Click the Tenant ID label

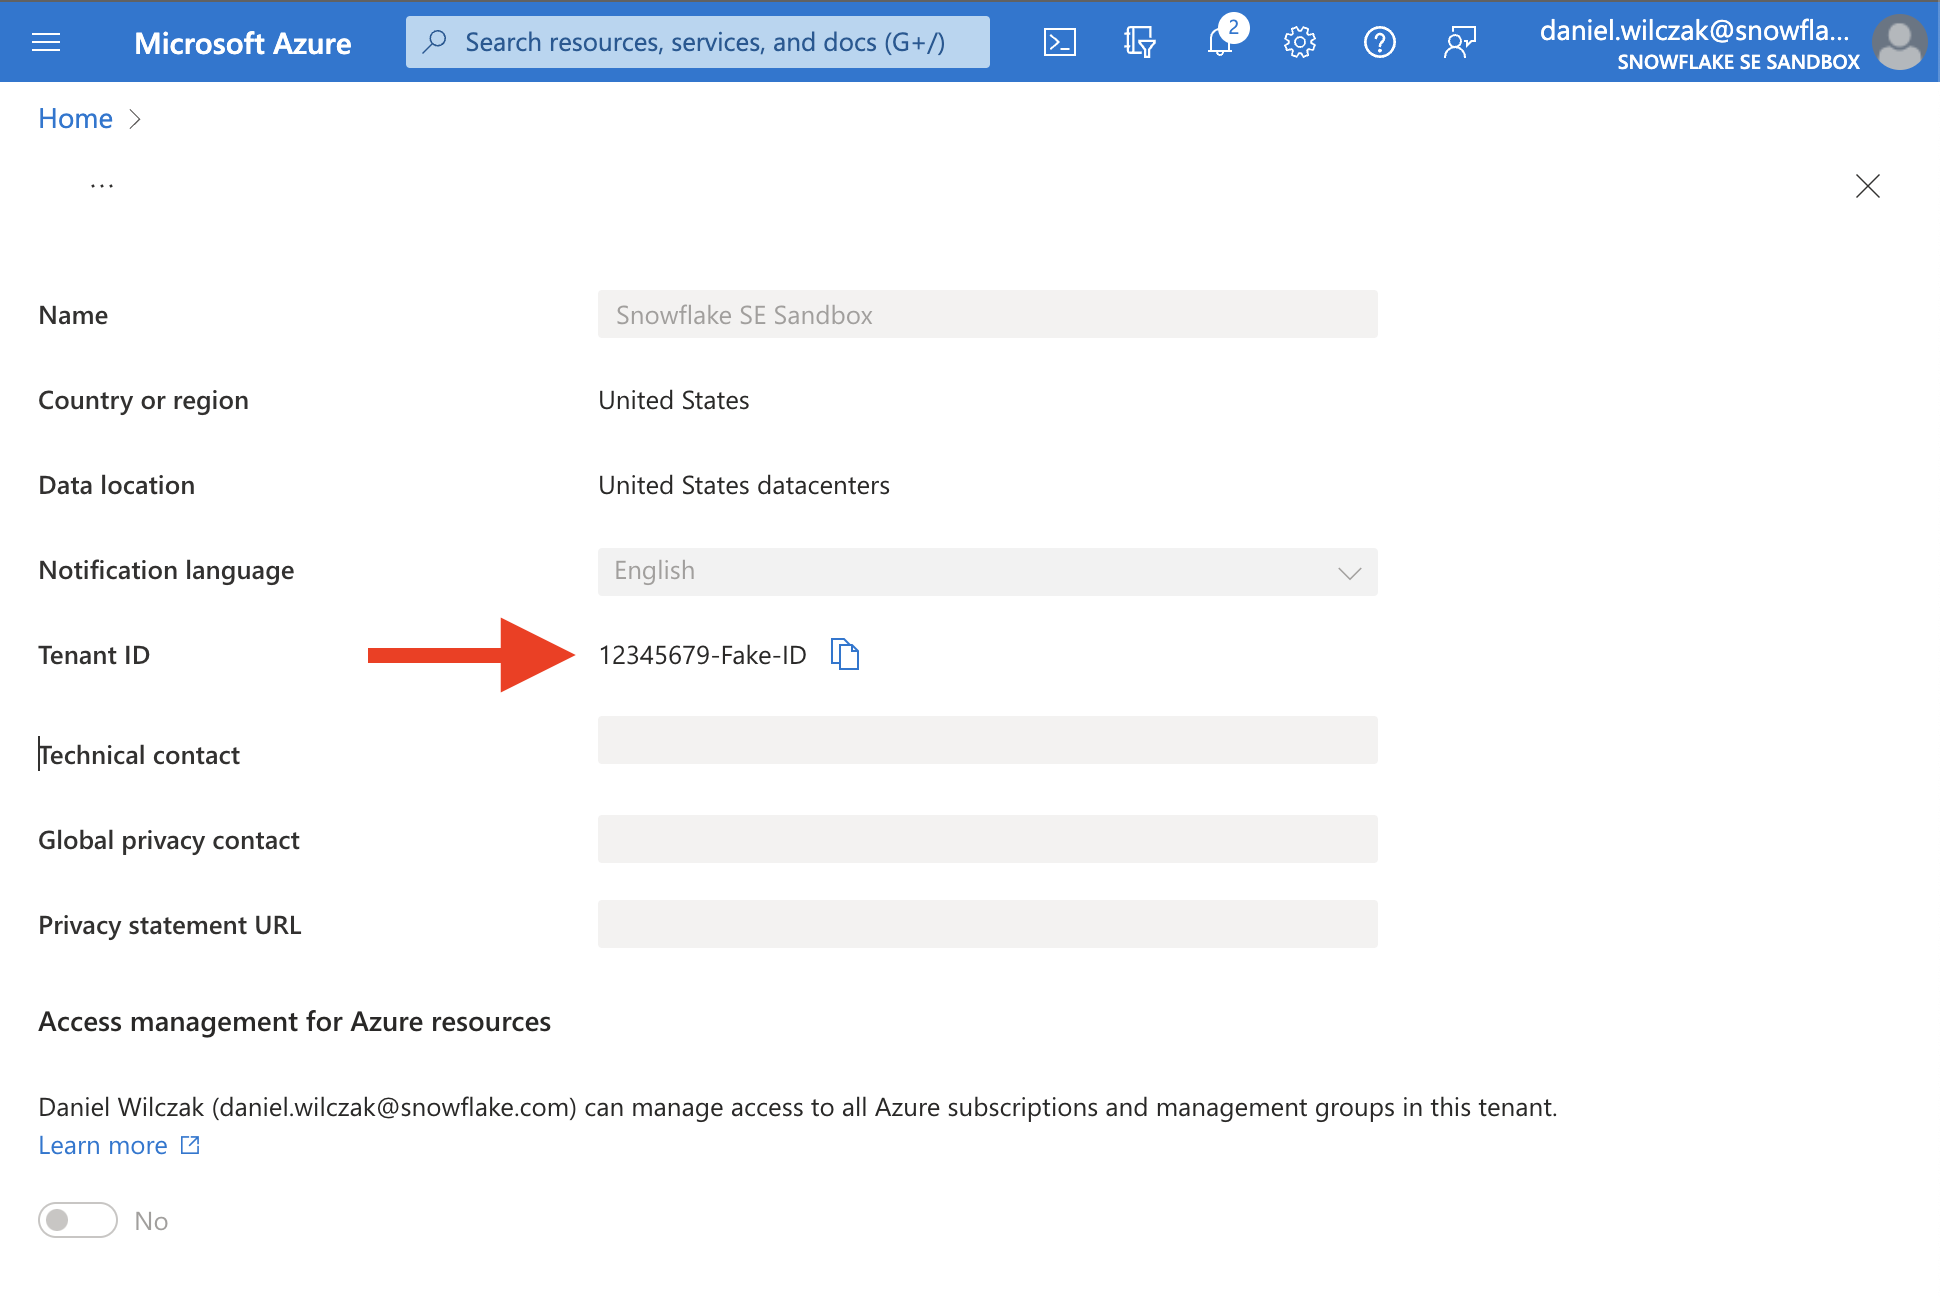pyautogui.click(x=94, y=655)
